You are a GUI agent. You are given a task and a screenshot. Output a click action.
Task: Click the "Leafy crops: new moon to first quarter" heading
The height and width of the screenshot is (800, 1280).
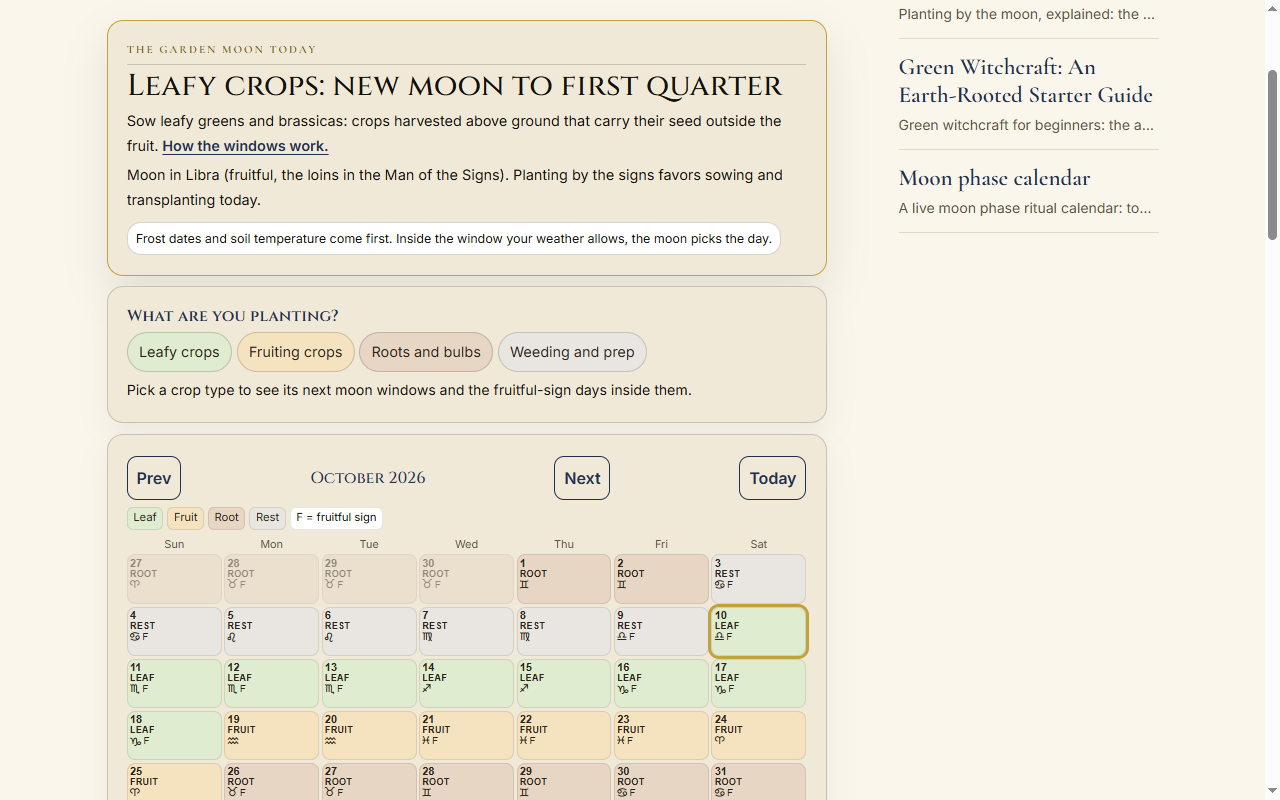click(455, 86)
